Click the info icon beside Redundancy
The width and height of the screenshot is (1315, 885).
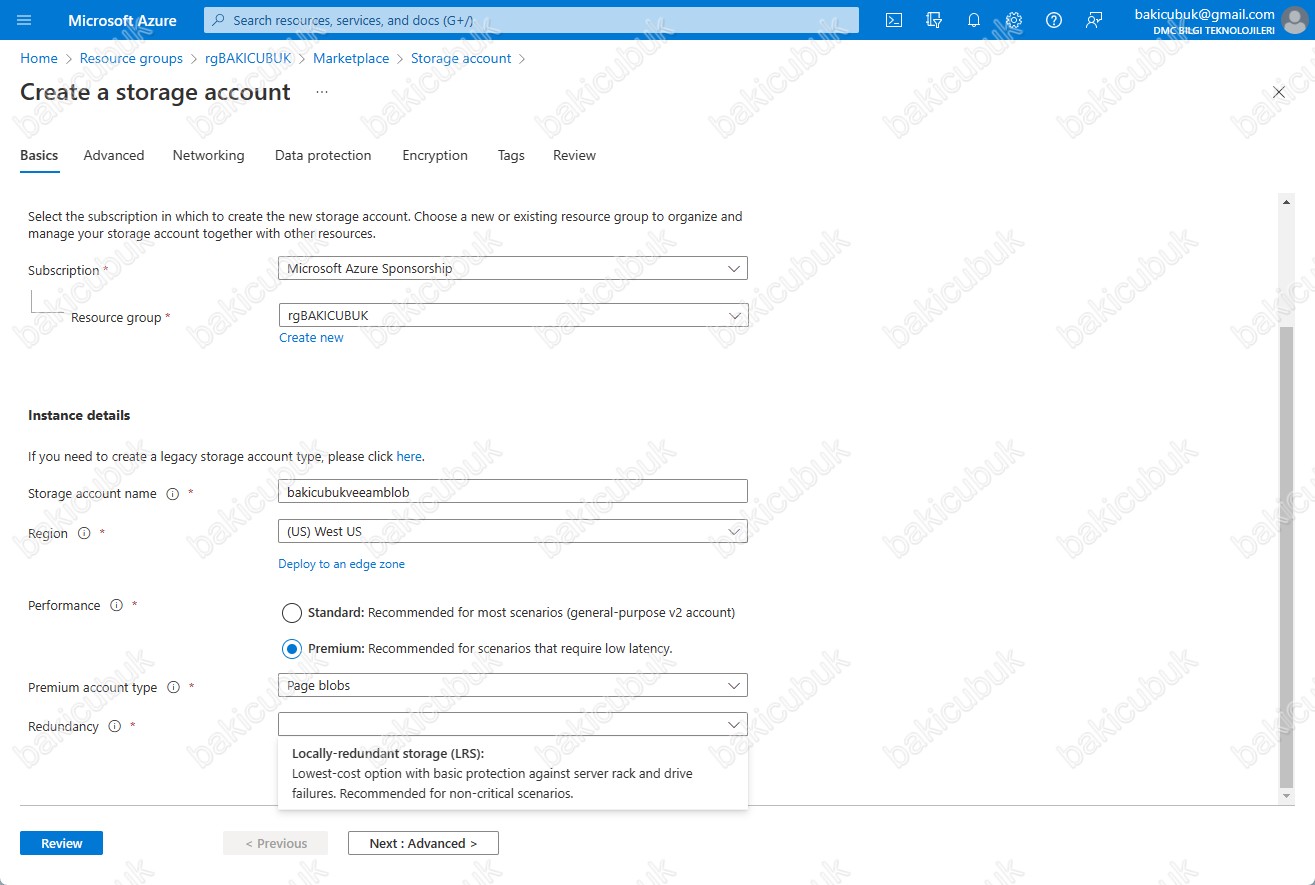(114, 727)
